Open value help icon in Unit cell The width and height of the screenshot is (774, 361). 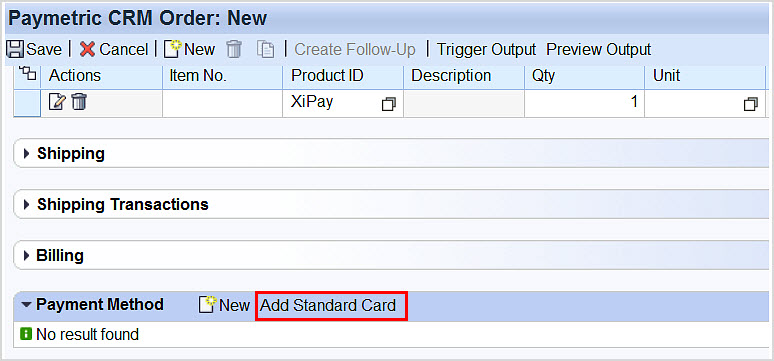pos(751,104)
